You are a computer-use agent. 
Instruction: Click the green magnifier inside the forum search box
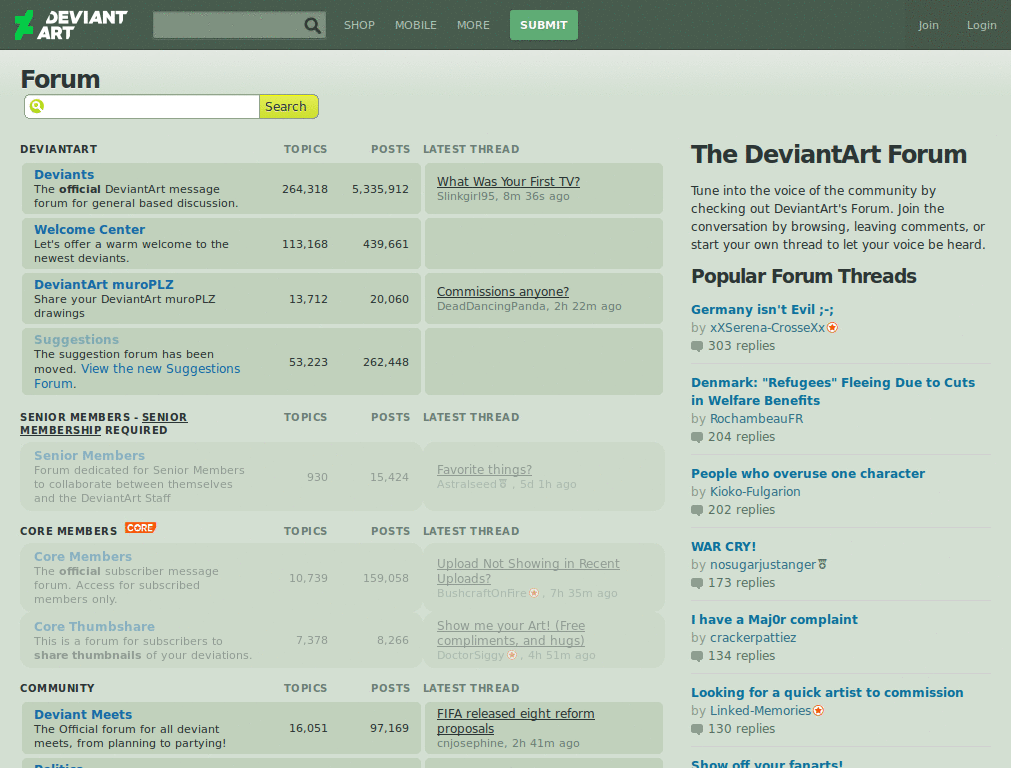37,106
